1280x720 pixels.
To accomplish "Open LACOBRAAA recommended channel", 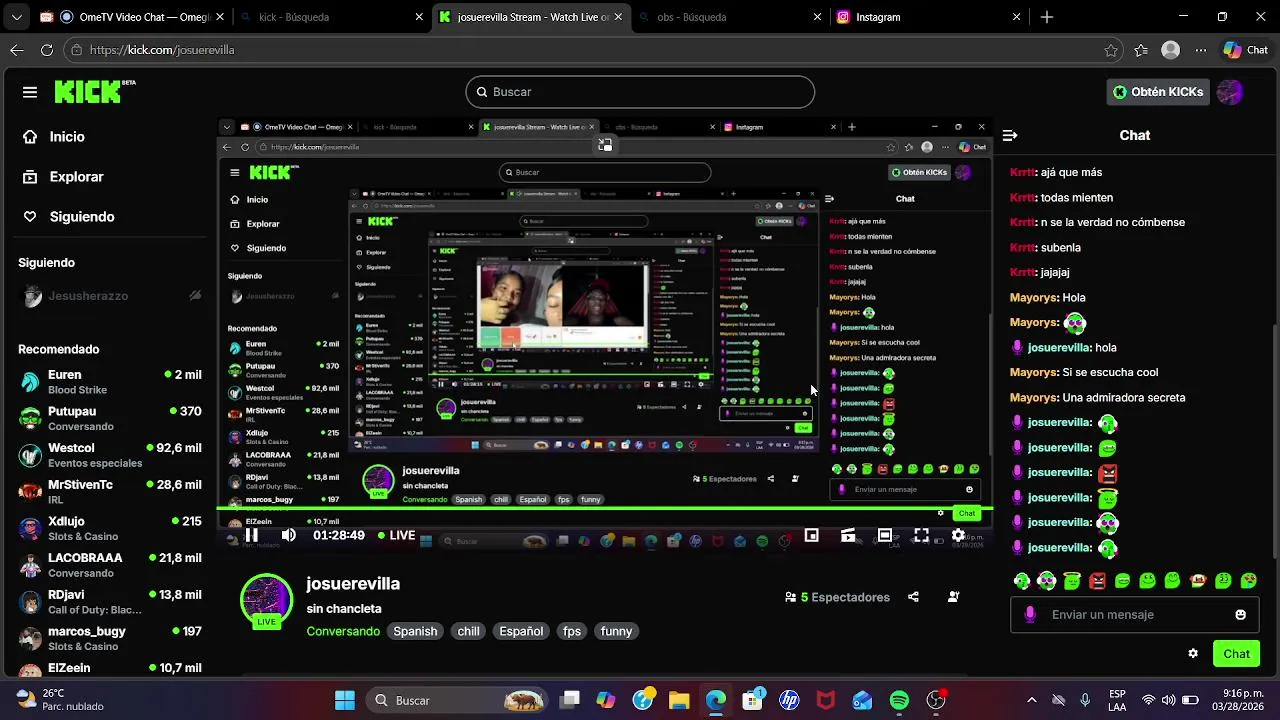I will coord(110,565).
